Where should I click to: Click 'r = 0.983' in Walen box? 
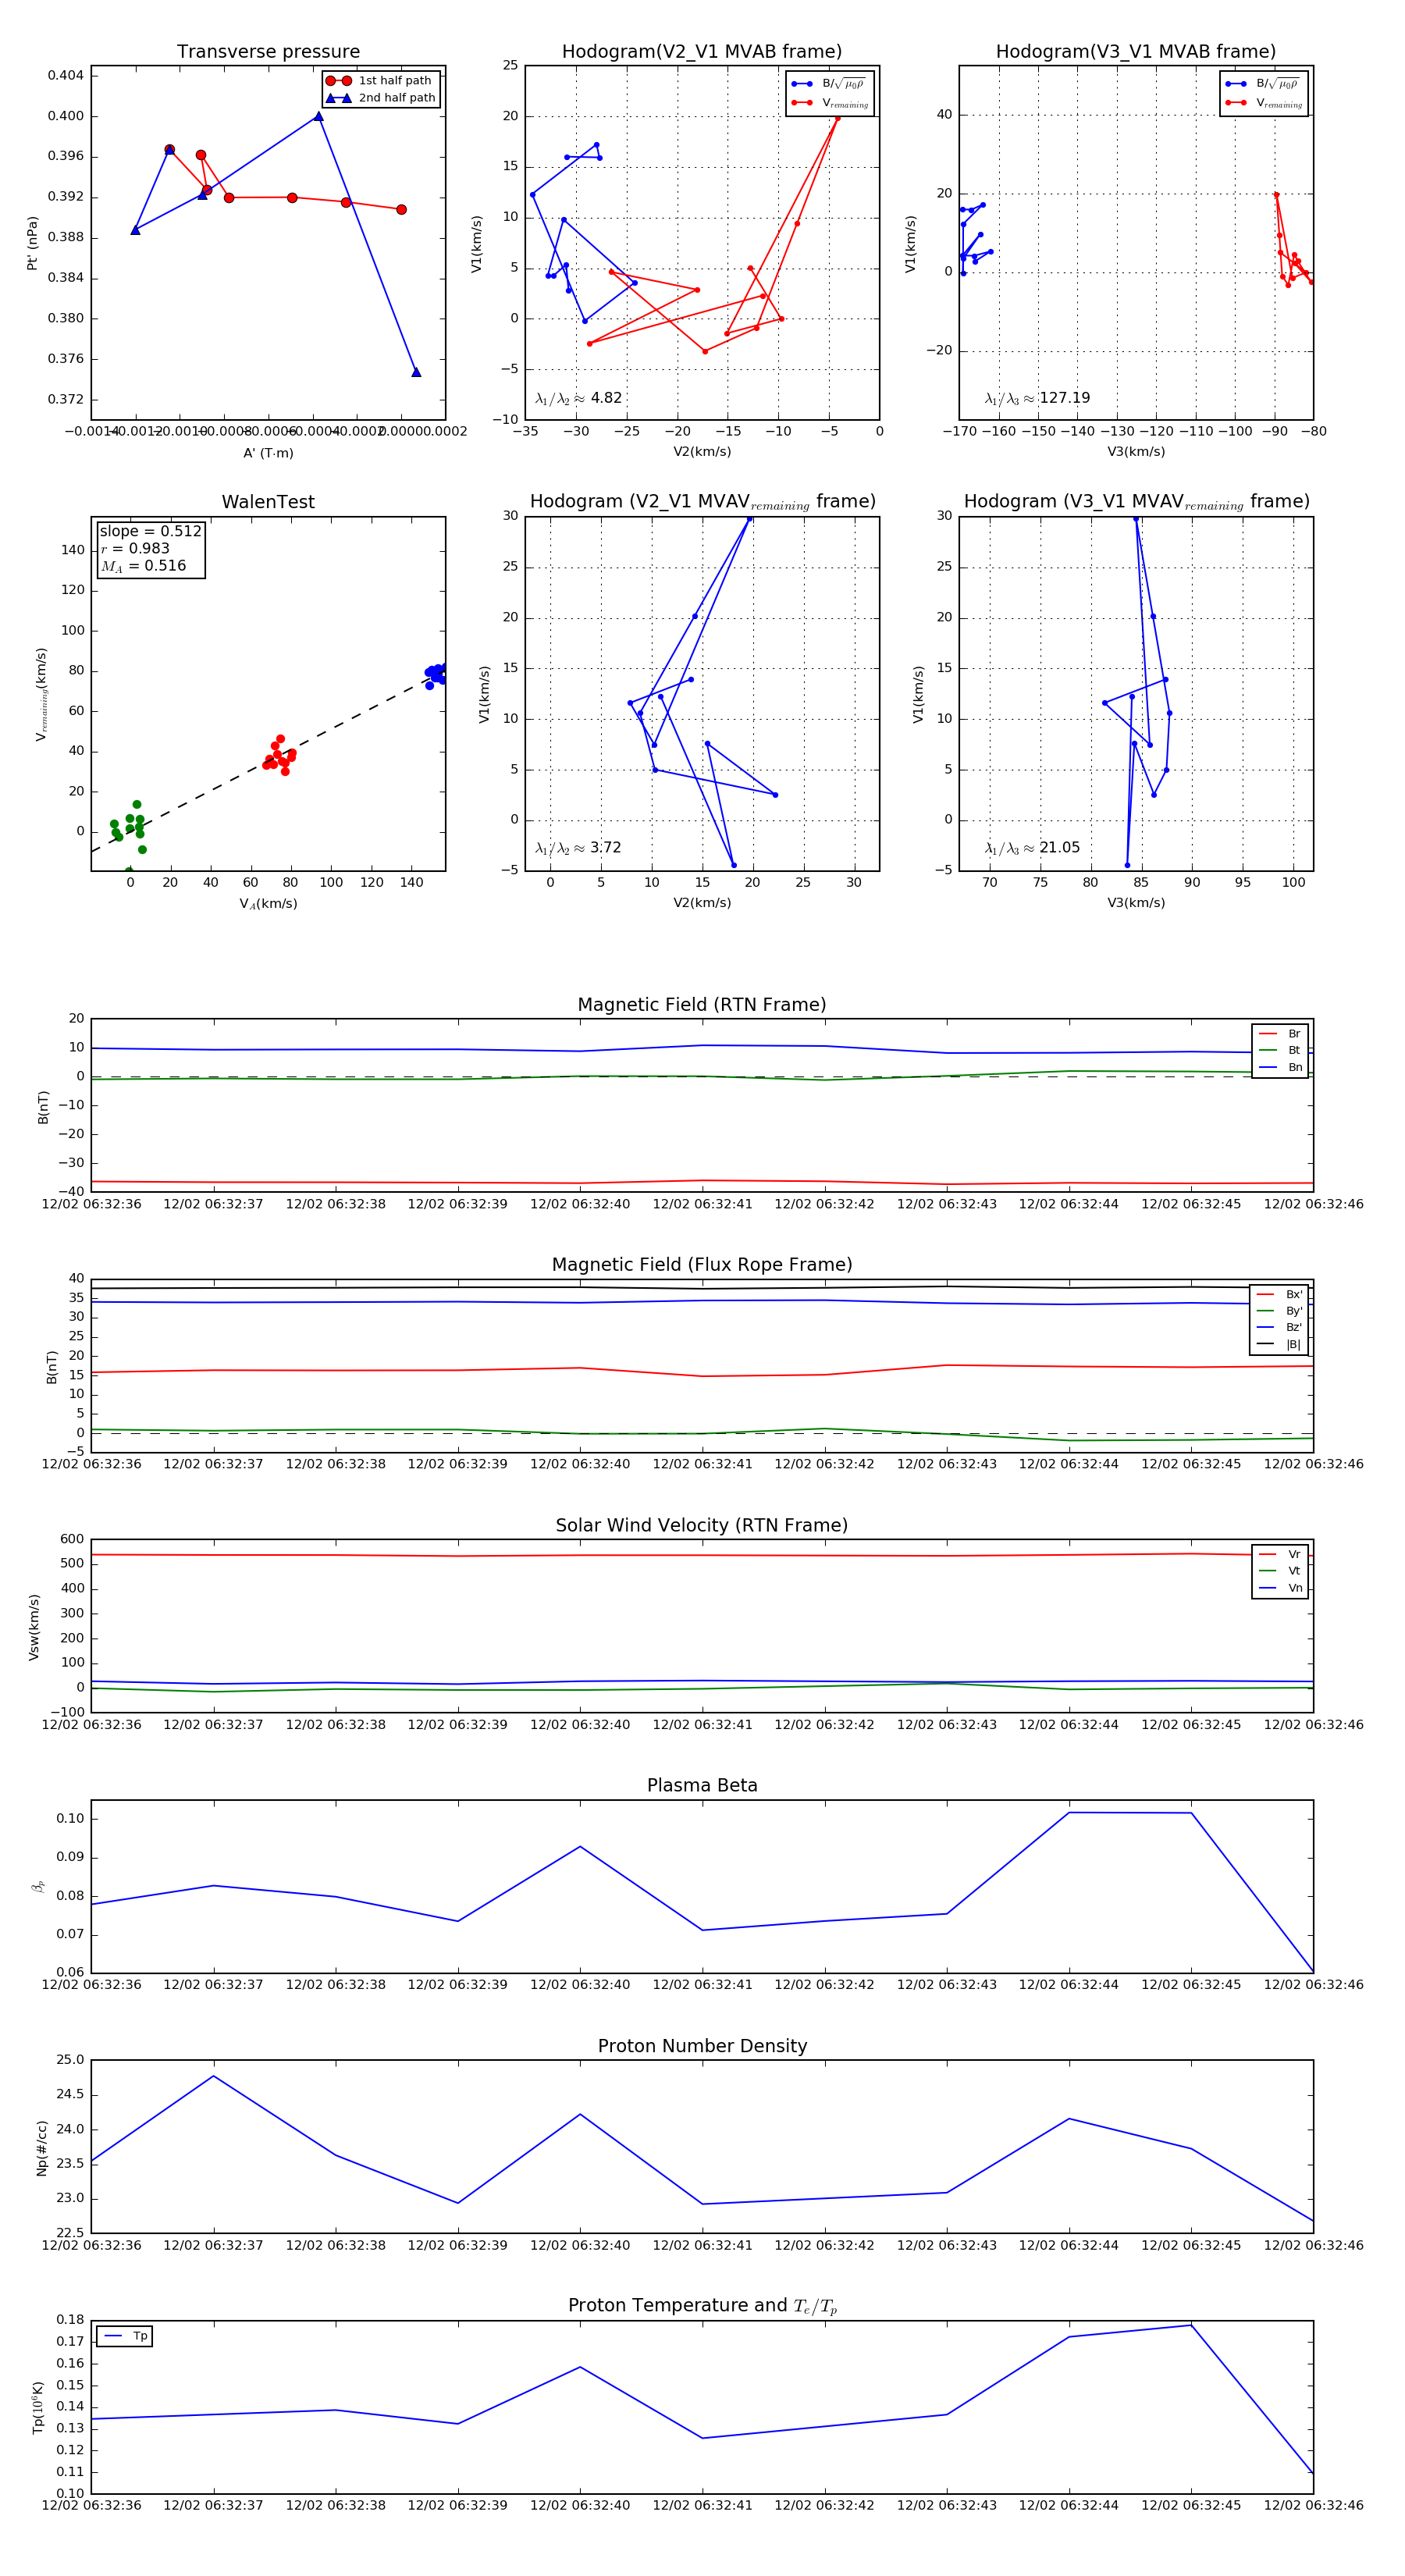135,548
